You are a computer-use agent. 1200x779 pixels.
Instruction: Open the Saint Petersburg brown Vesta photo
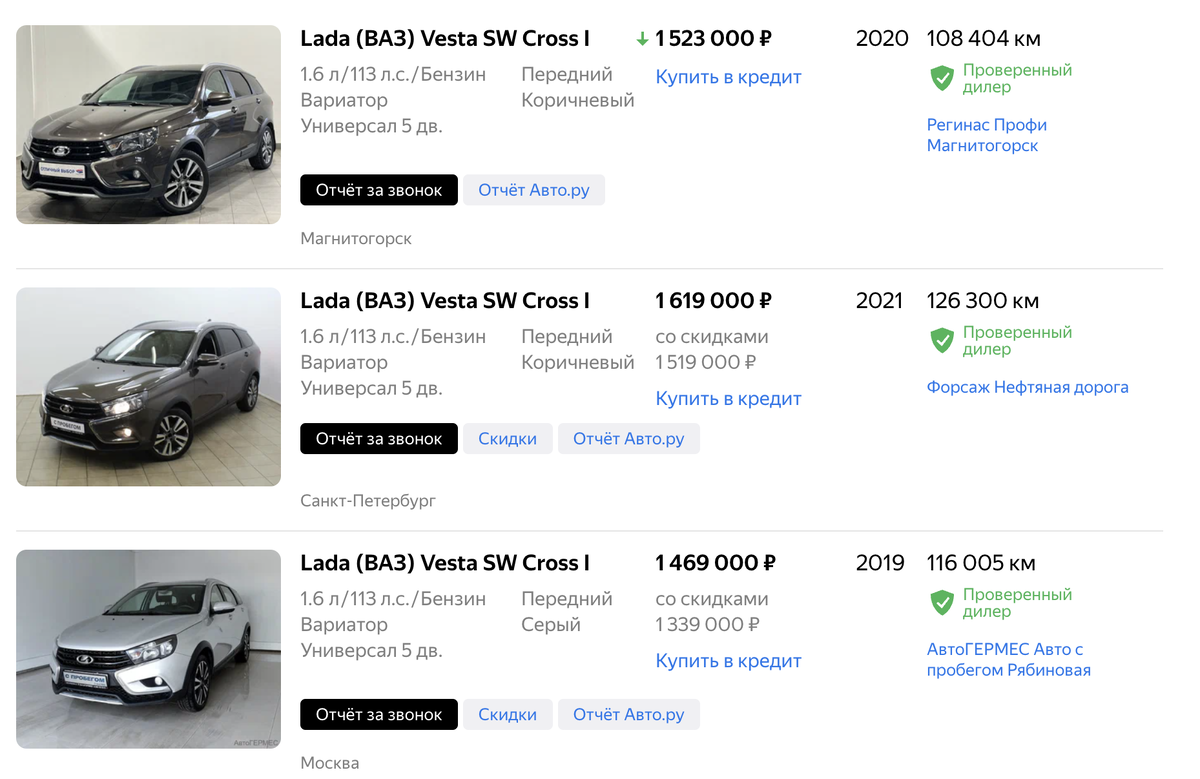pos(148,386)
